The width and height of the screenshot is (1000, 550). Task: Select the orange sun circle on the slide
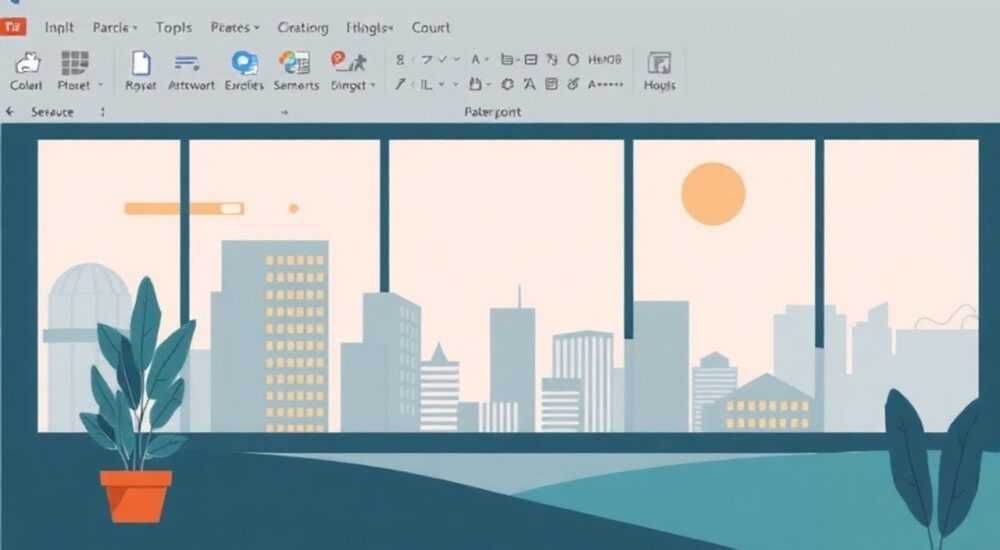pyautogui.click(x=713, y=194)
